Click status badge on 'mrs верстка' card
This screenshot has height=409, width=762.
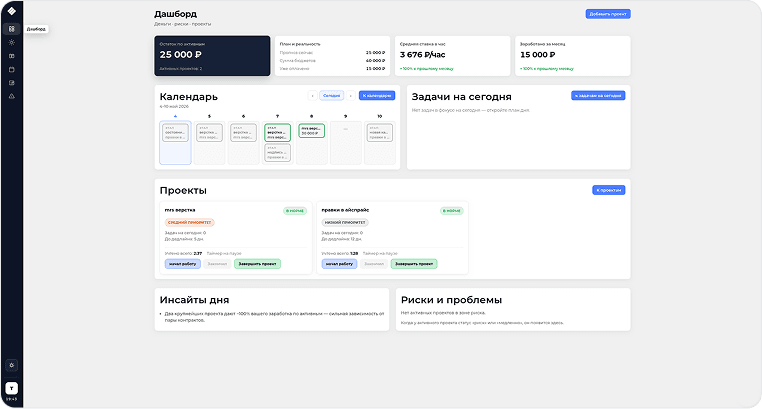click(295, 211)
